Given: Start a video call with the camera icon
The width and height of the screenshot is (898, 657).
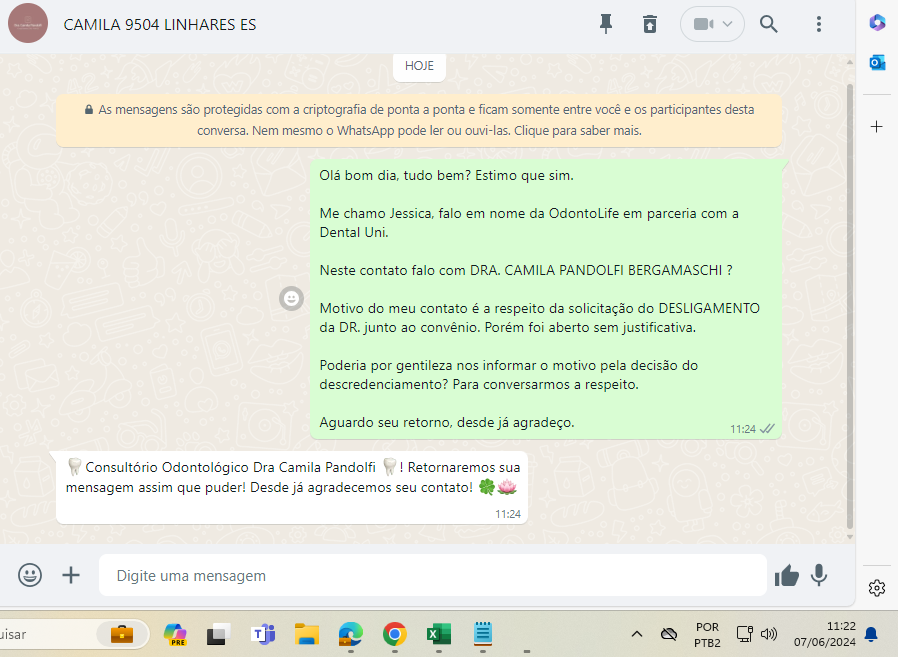Looking at the screenshot, I should (703, 24).
